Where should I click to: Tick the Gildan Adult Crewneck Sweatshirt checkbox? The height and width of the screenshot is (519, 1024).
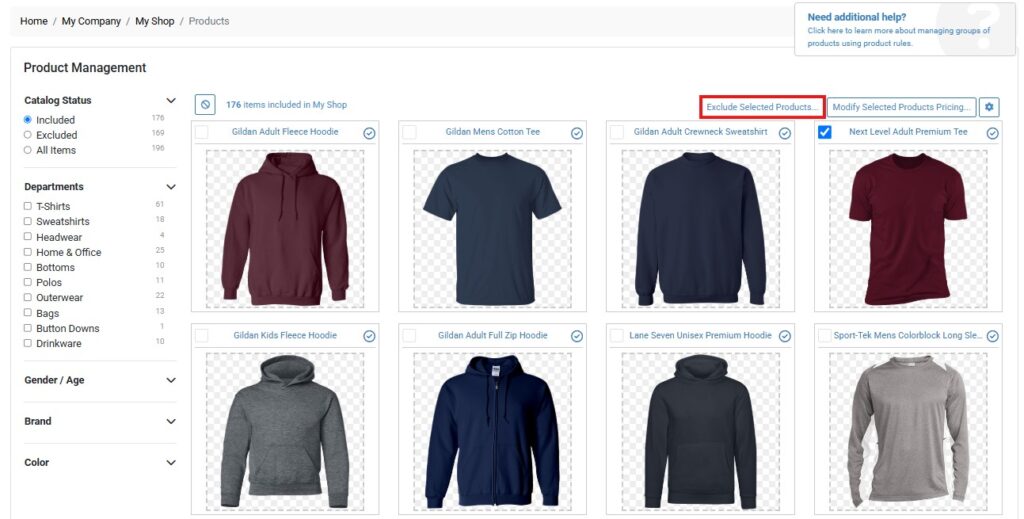(617, 132)
